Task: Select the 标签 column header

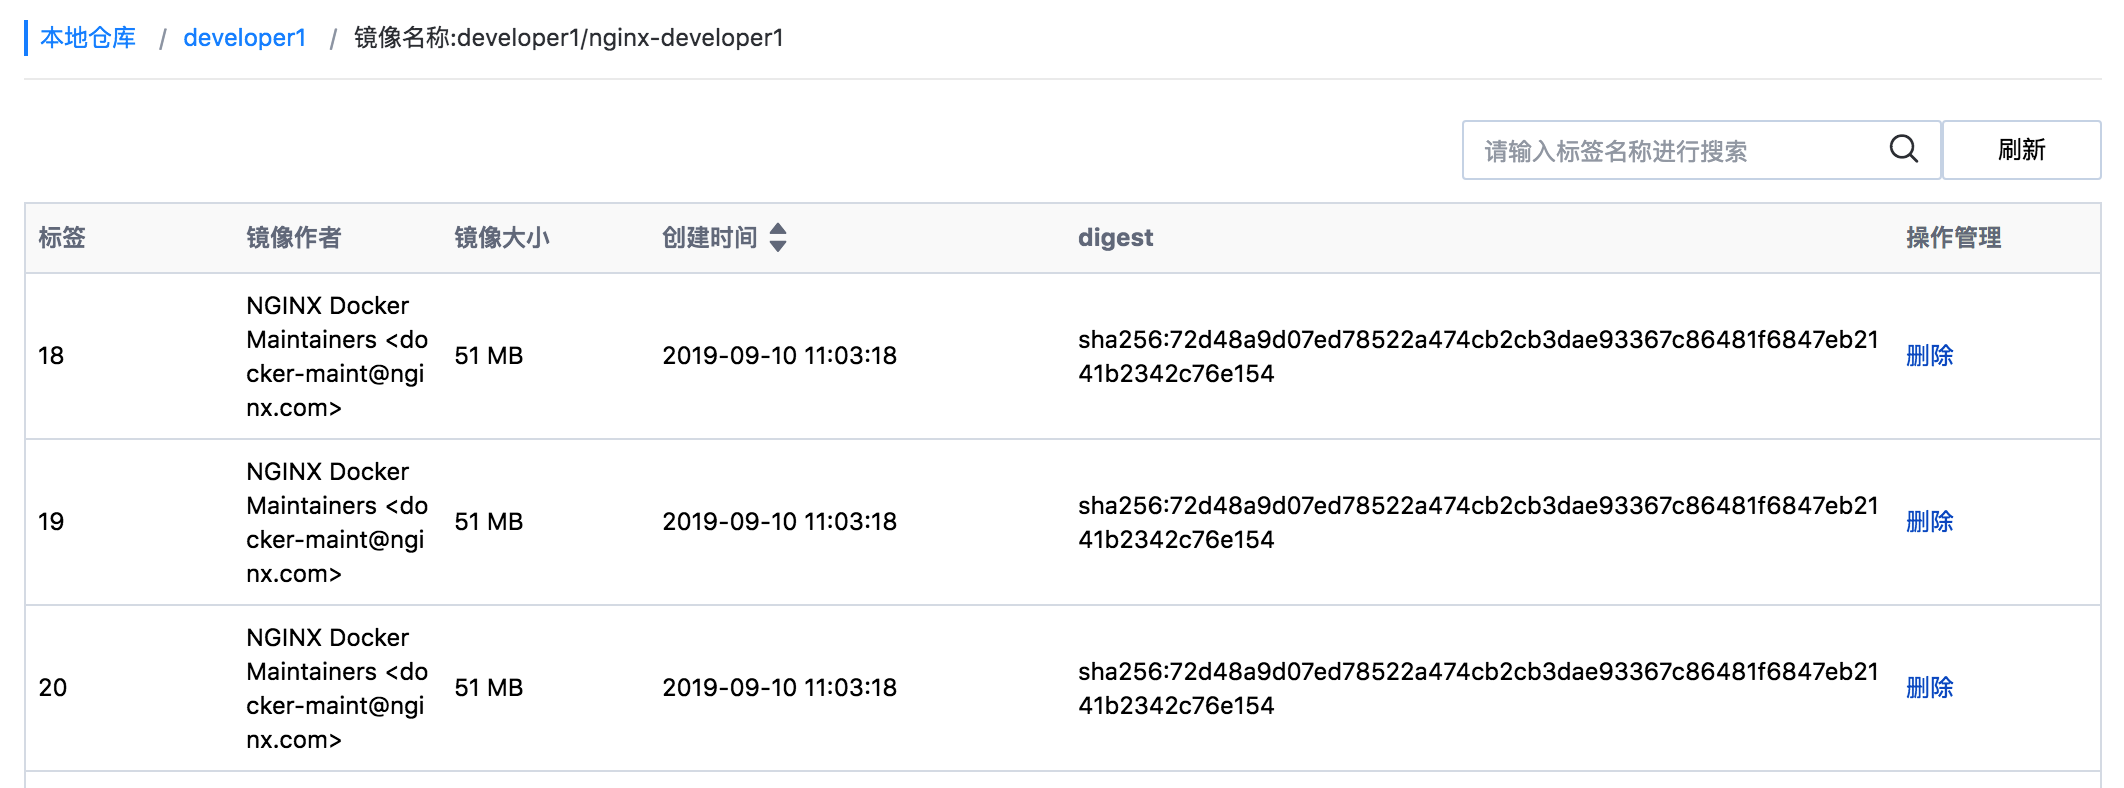Action: [65, 238]
